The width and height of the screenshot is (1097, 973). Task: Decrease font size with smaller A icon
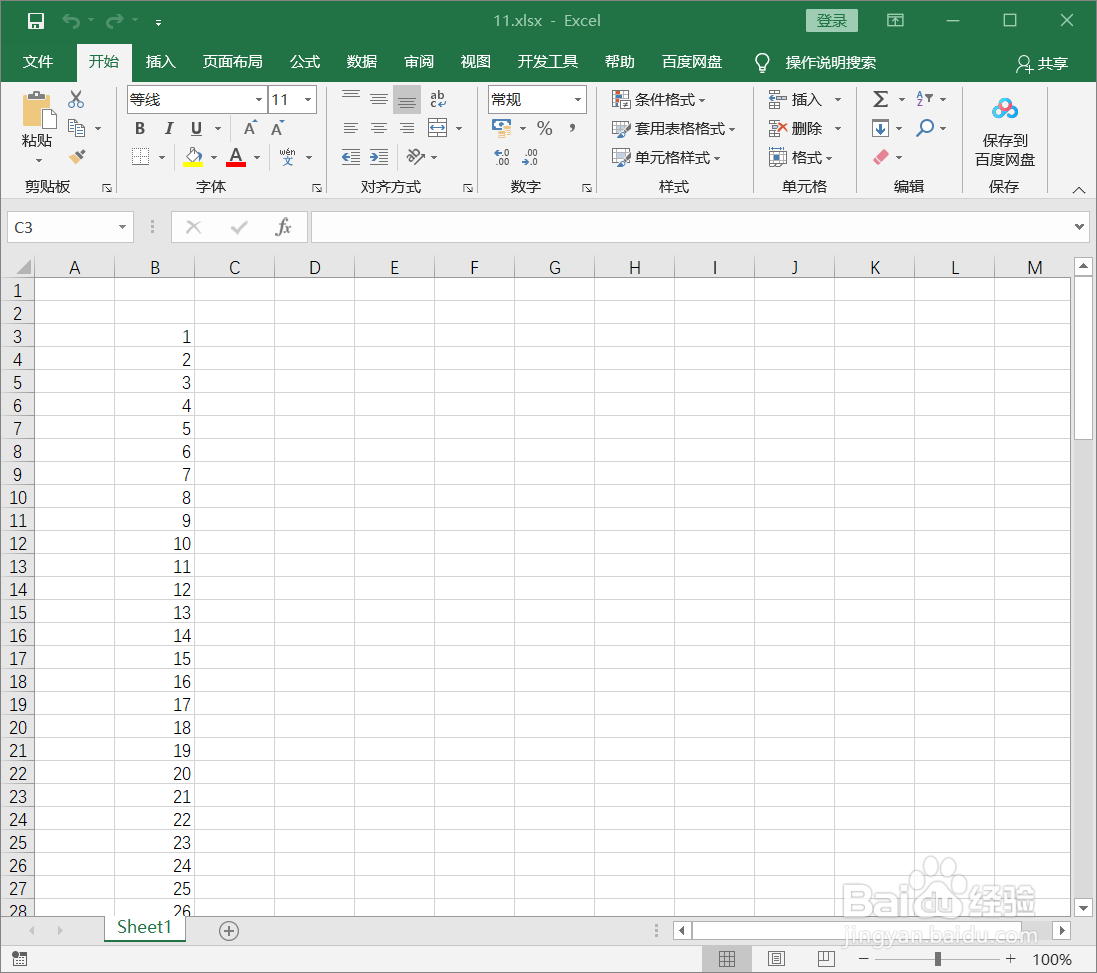(x=278, y=128)
